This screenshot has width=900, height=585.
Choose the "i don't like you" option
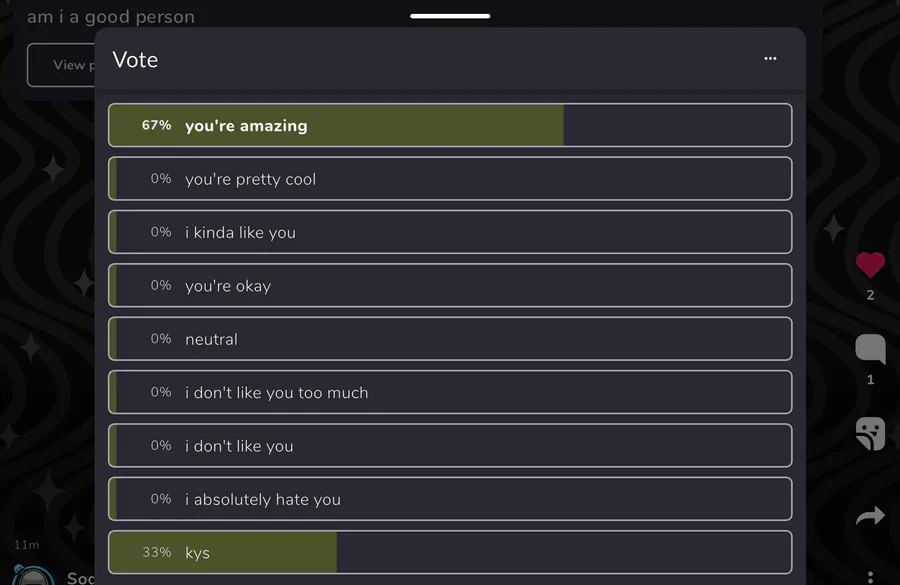tap(450, 445)
